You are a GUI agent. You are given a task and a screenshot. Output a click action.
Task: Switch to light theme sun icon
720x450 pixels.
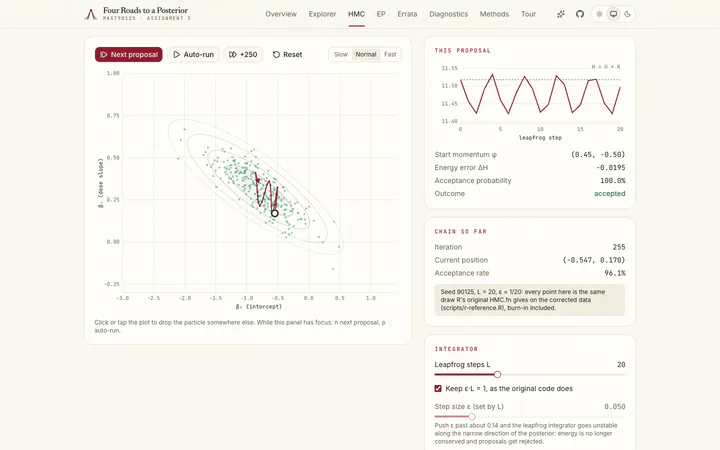(599, 14)
